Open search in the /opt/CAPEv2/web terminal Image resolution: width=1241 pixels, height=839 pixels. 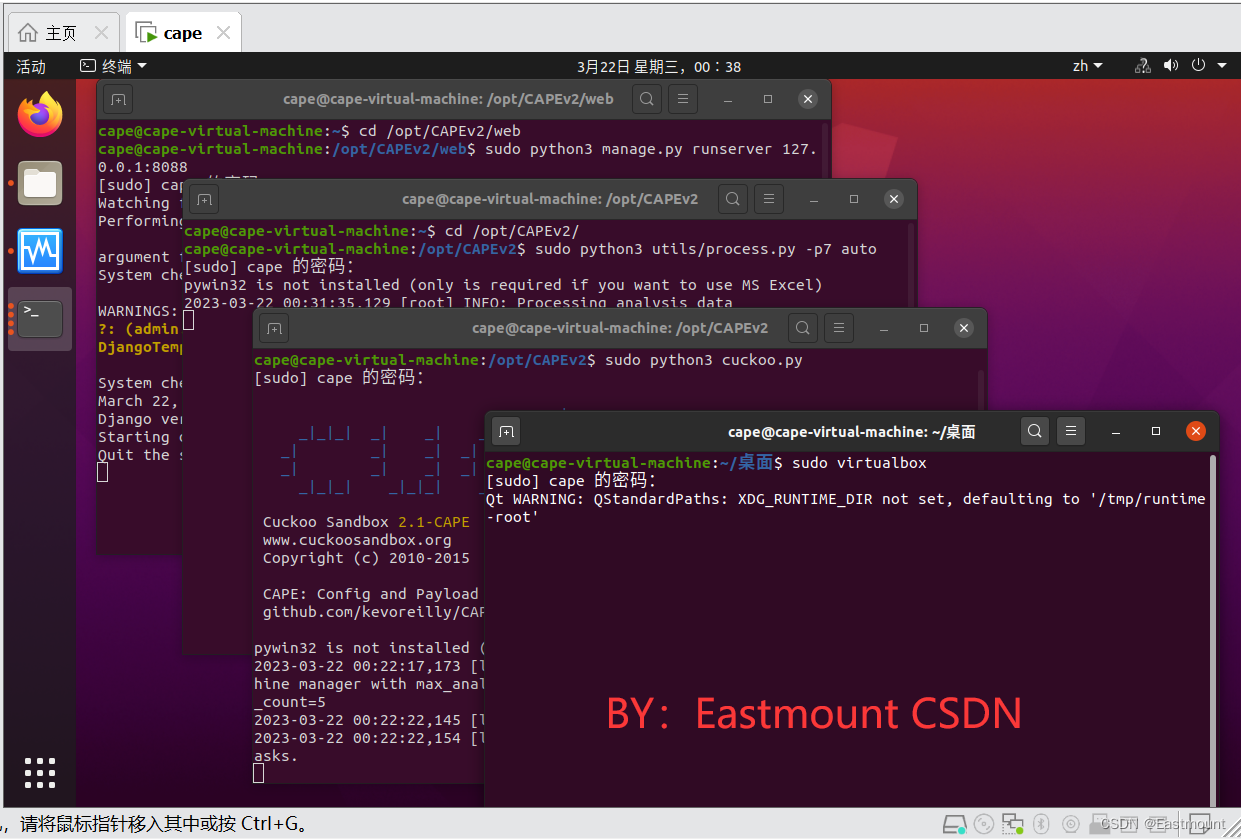[647, 99]
